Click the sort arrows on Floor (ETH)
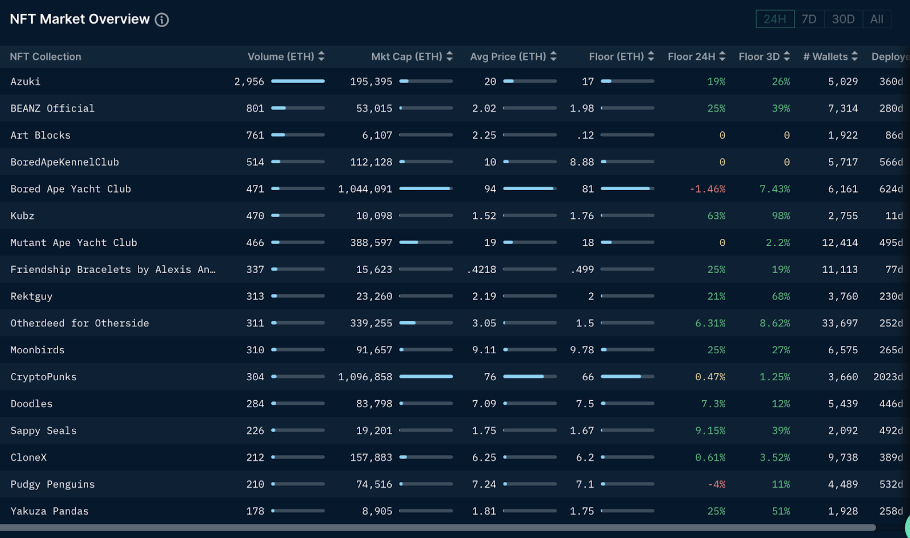910x538 pixels. [x=651, y=57]
